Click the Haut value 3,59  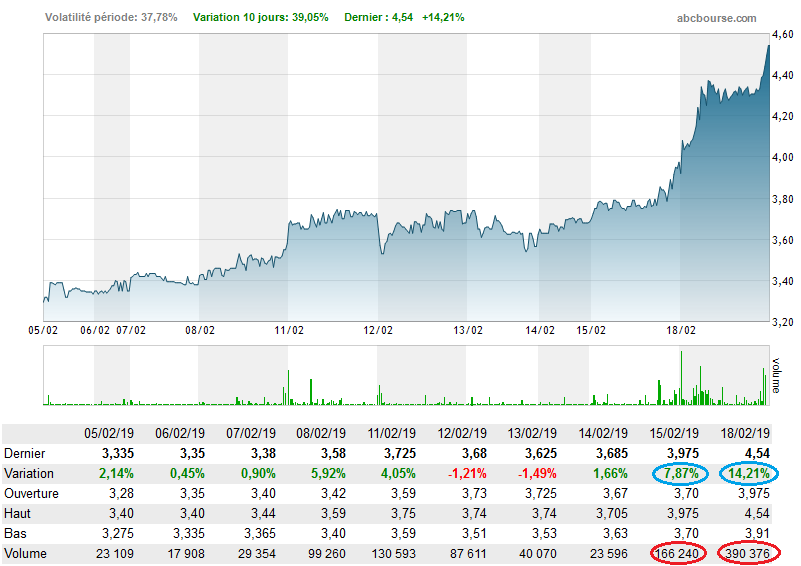coord(334,513)
